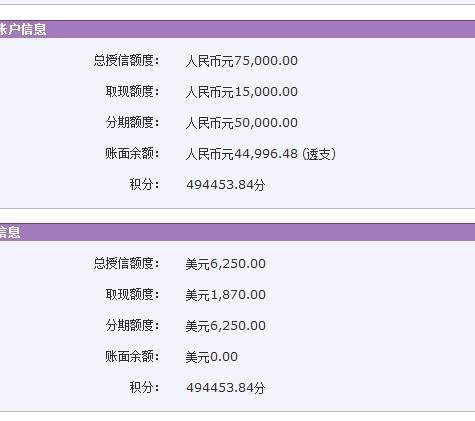Click the 账户信息 purple section header
475x421 pixels.
(237, 29)
